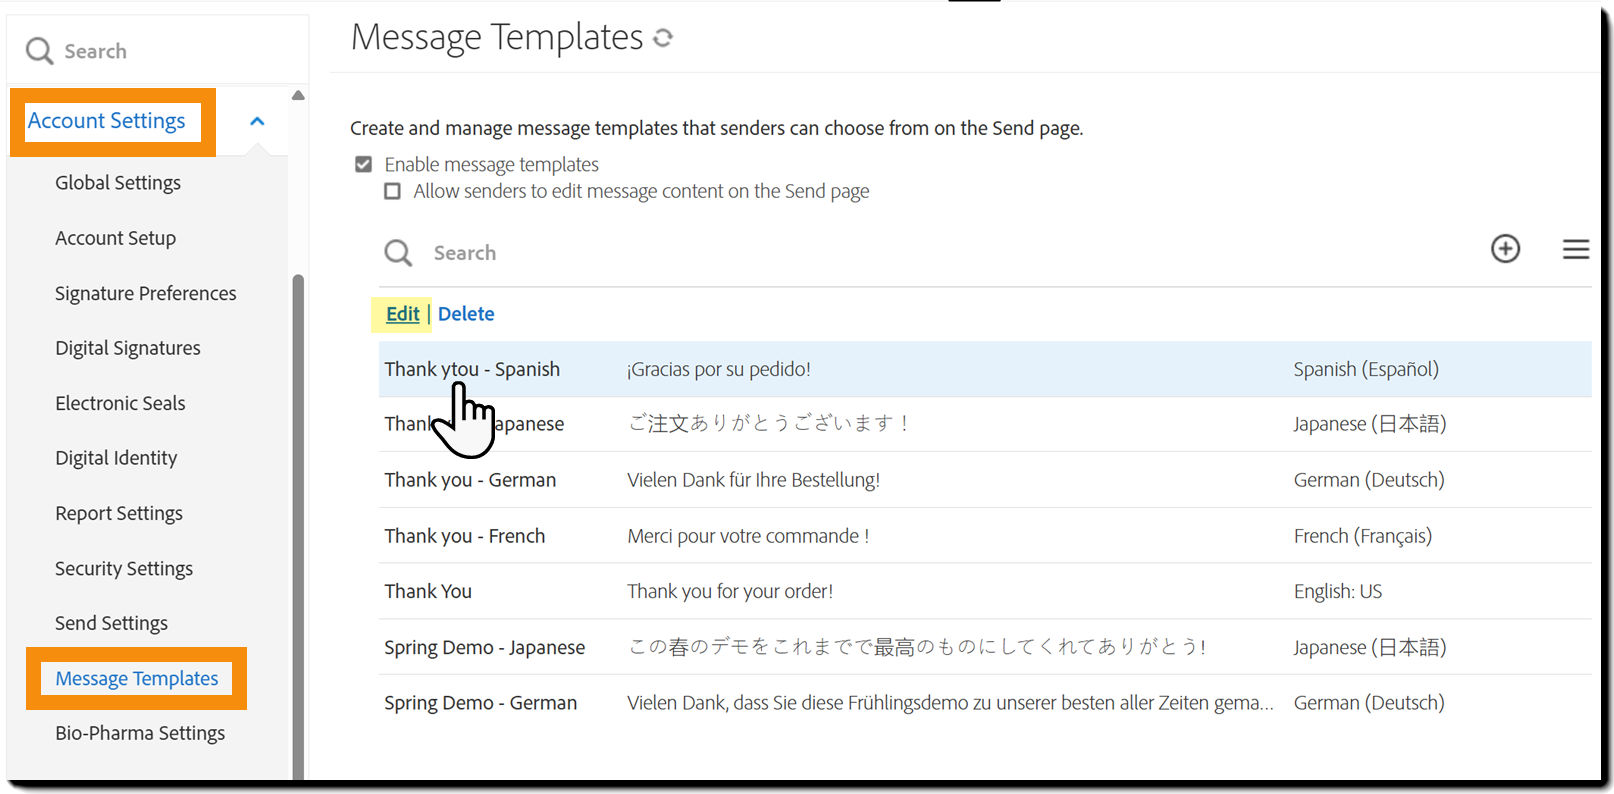Click the Delete link
Image resolution: width=1614 pixels, height=794 pixels.
(x=466, y=314)
